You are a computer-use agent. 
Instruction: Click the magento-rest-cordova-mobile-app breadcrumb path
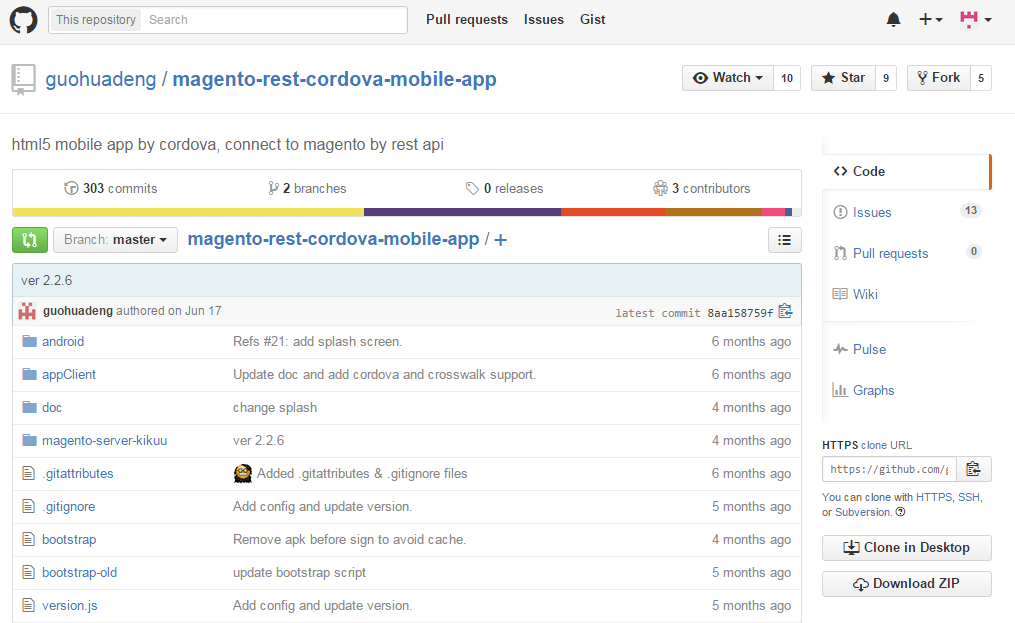333,239
